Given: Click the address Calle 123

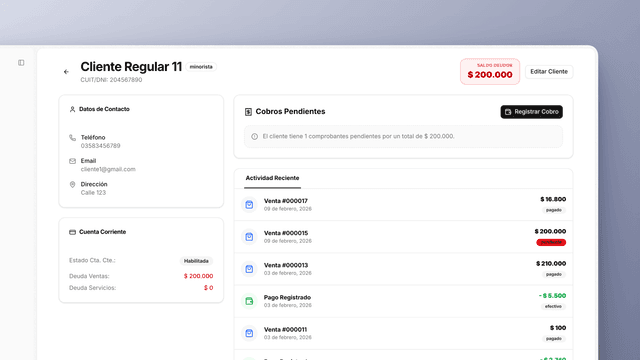Looking at the screenshot, I should pyautogui.click(x=93, y=193).
